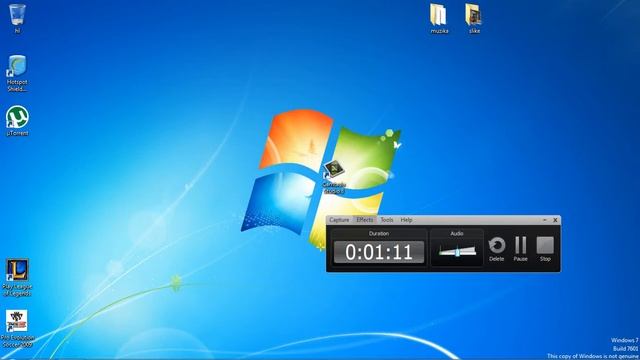
Task: Delete the current recording
Action: (x=497, y=249)
